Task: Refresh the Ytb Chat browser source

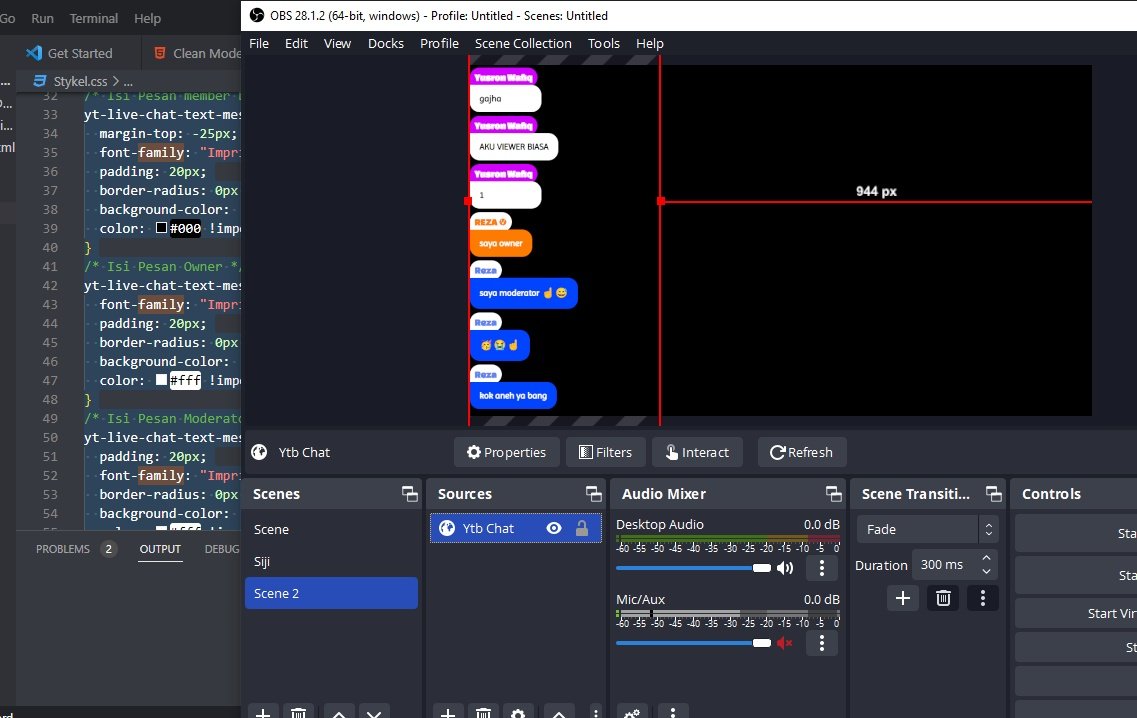Action: pyautogui.click(x=801, y=453)
